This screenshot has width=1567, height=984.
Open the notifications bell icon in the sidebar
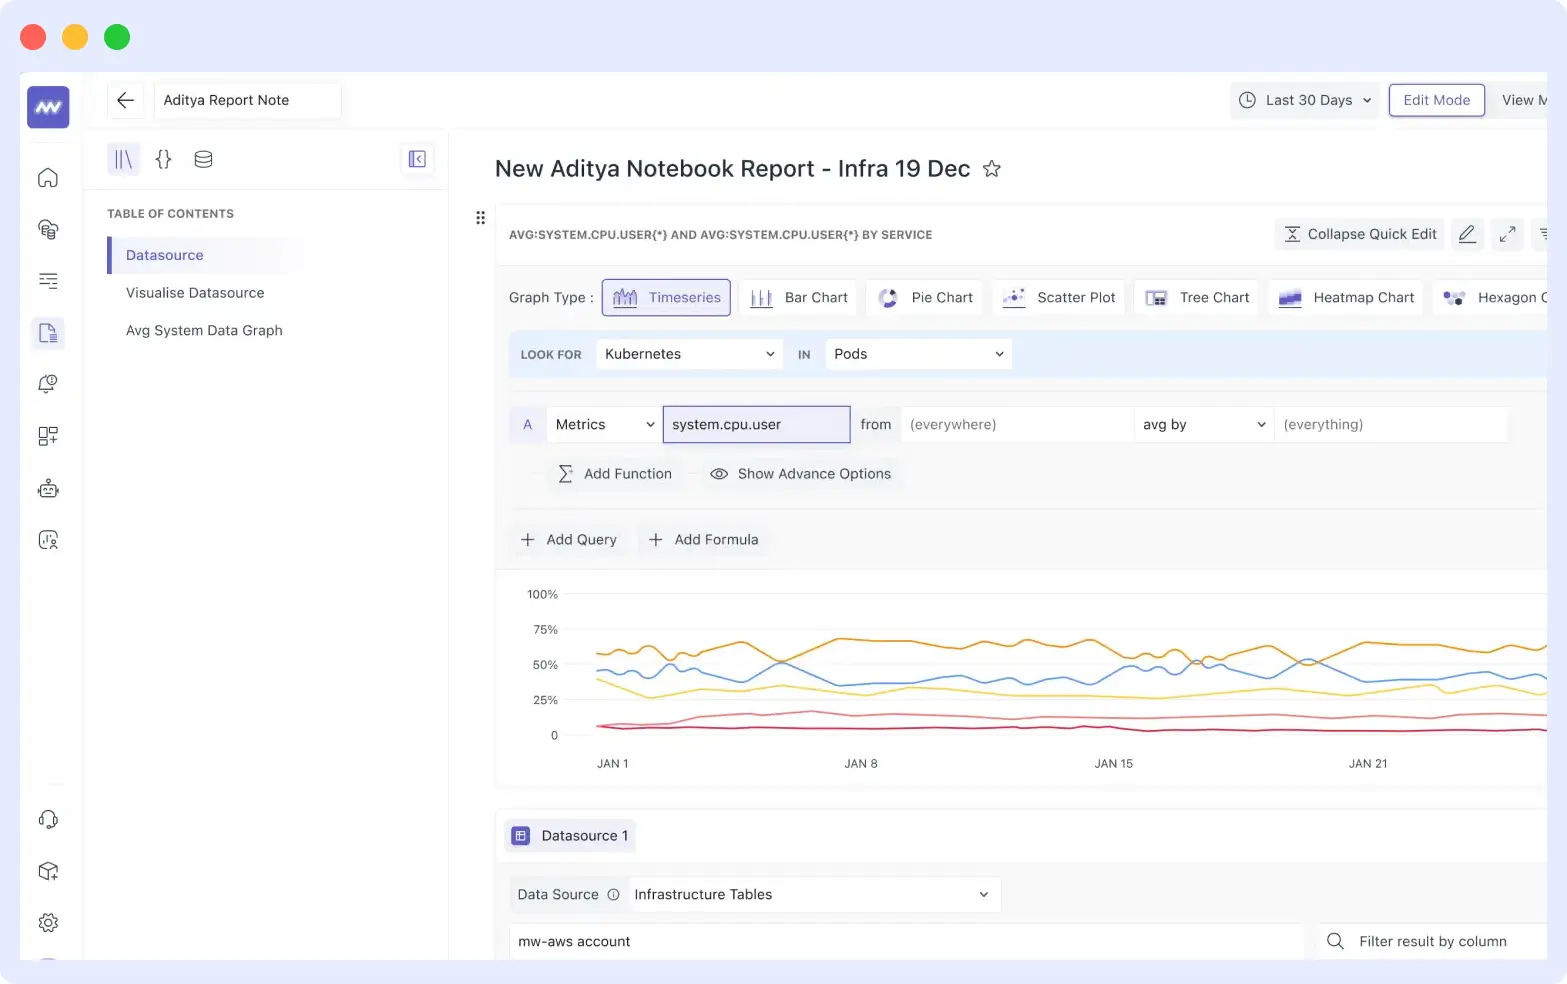[47, 383]
